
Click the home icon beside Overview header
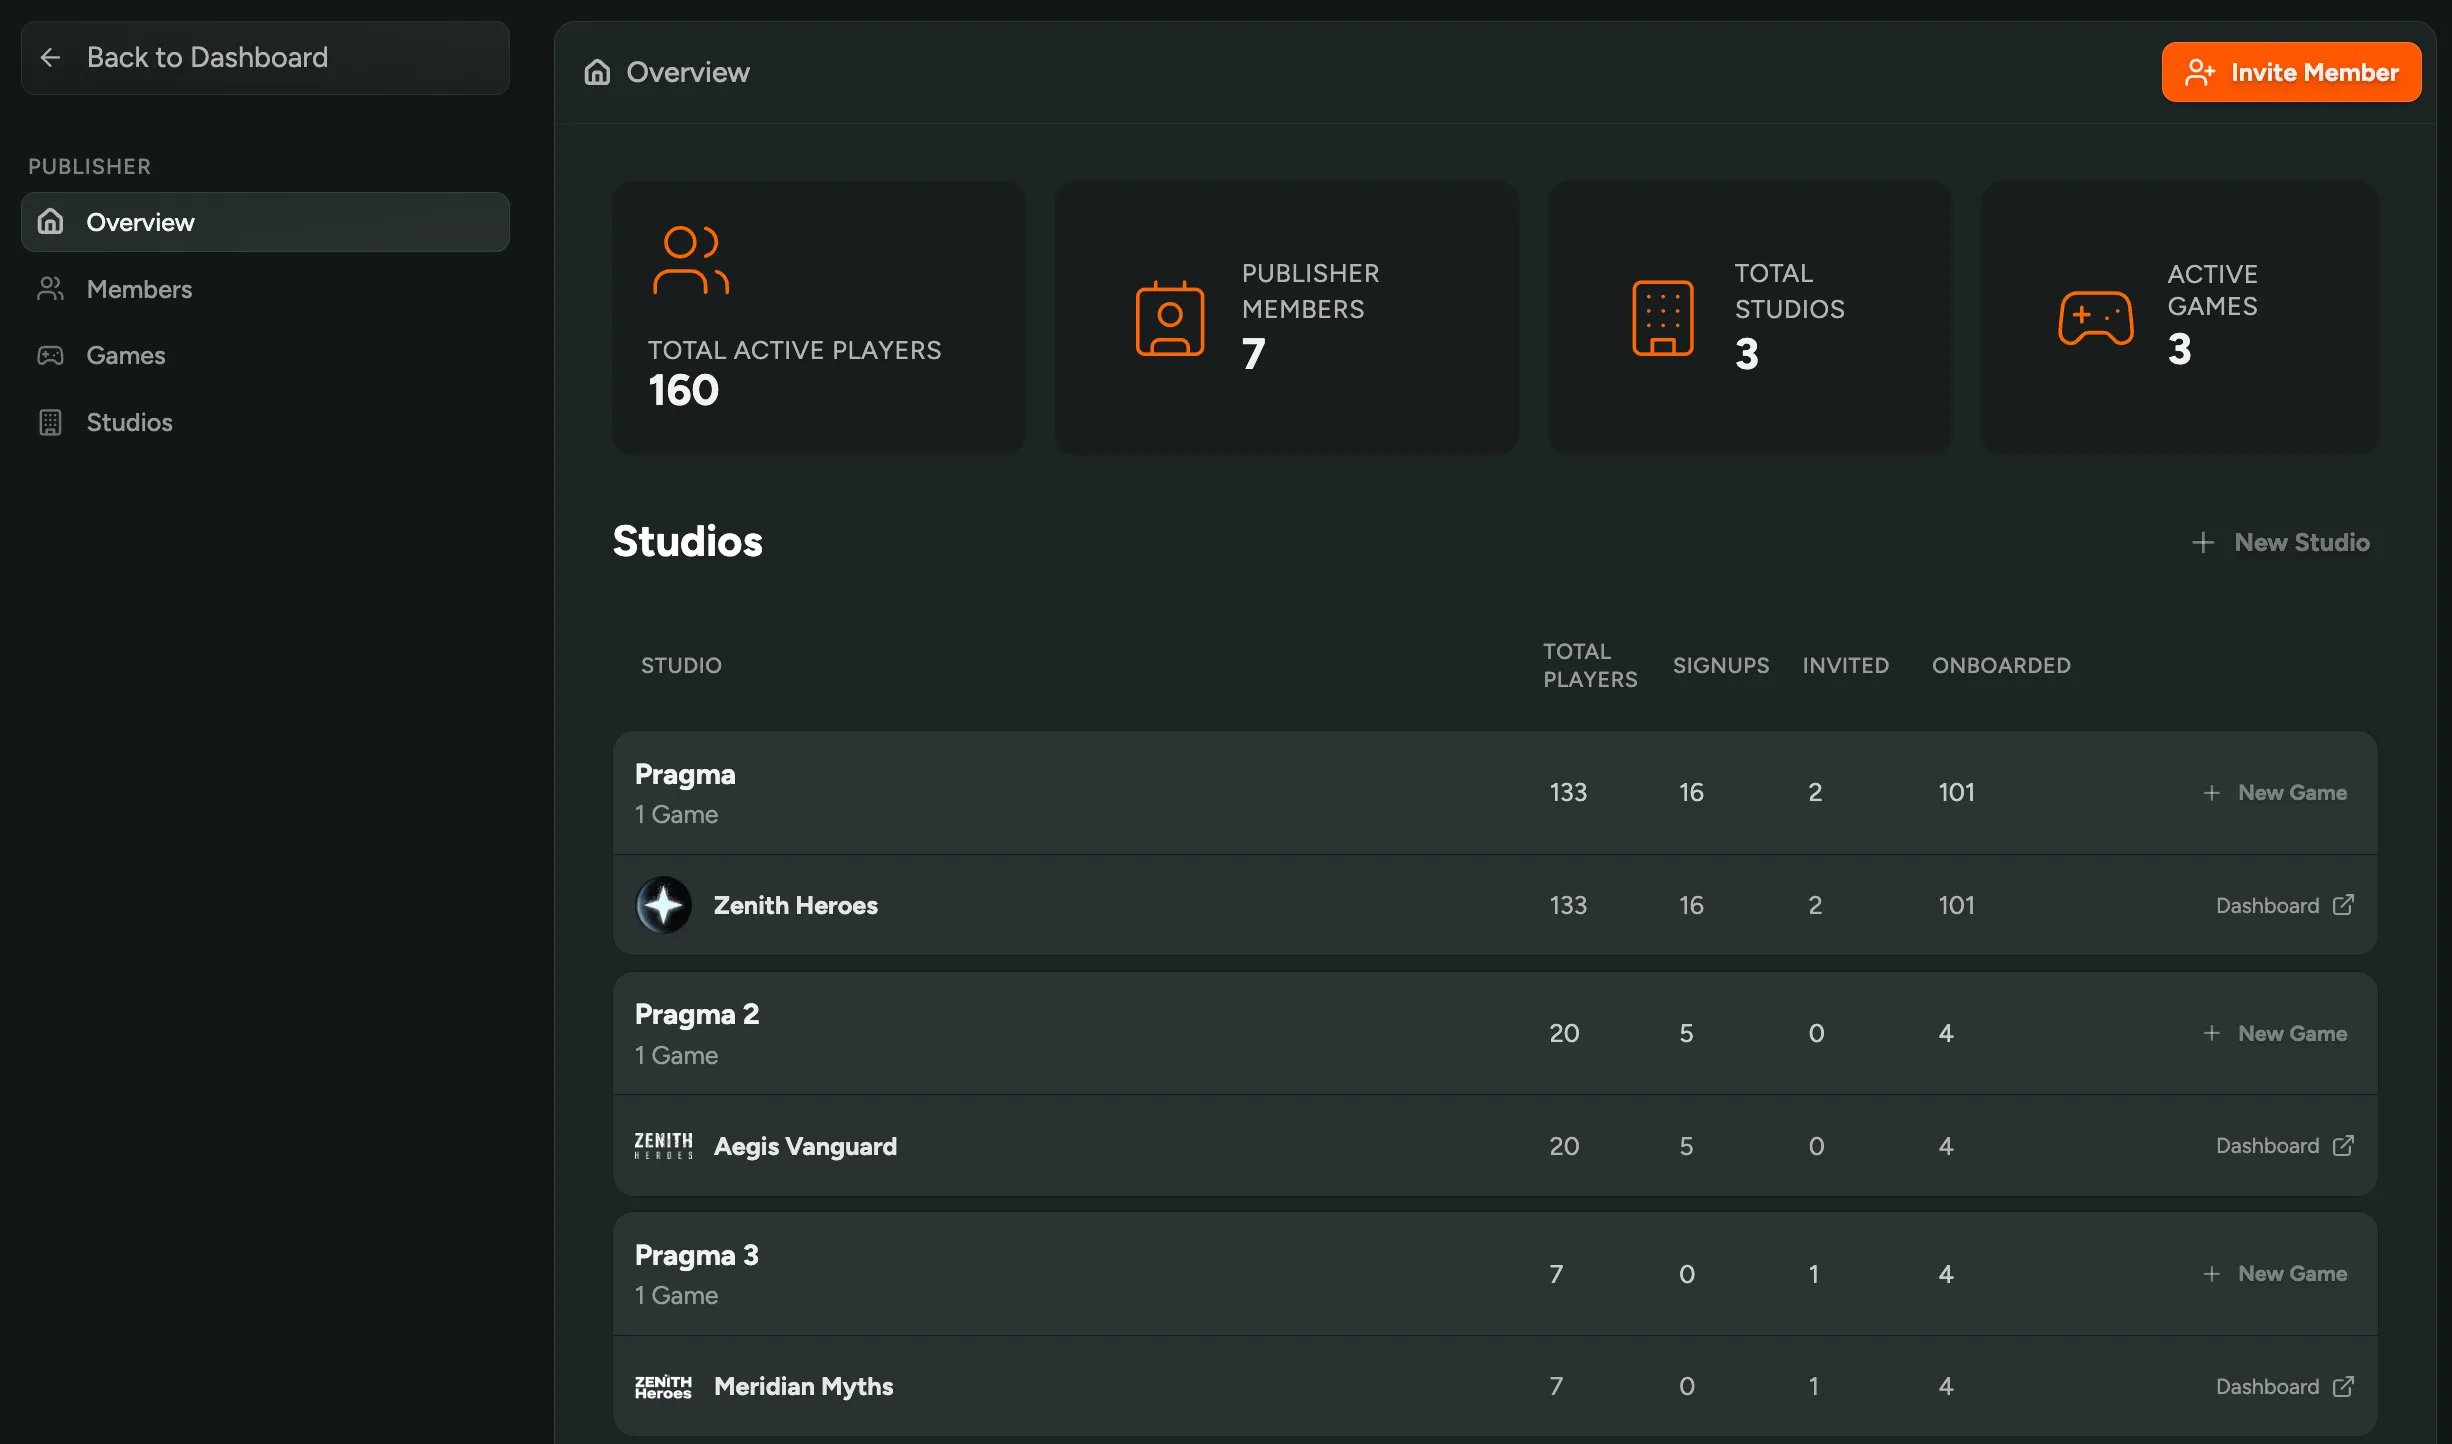[x=597, y=72]
